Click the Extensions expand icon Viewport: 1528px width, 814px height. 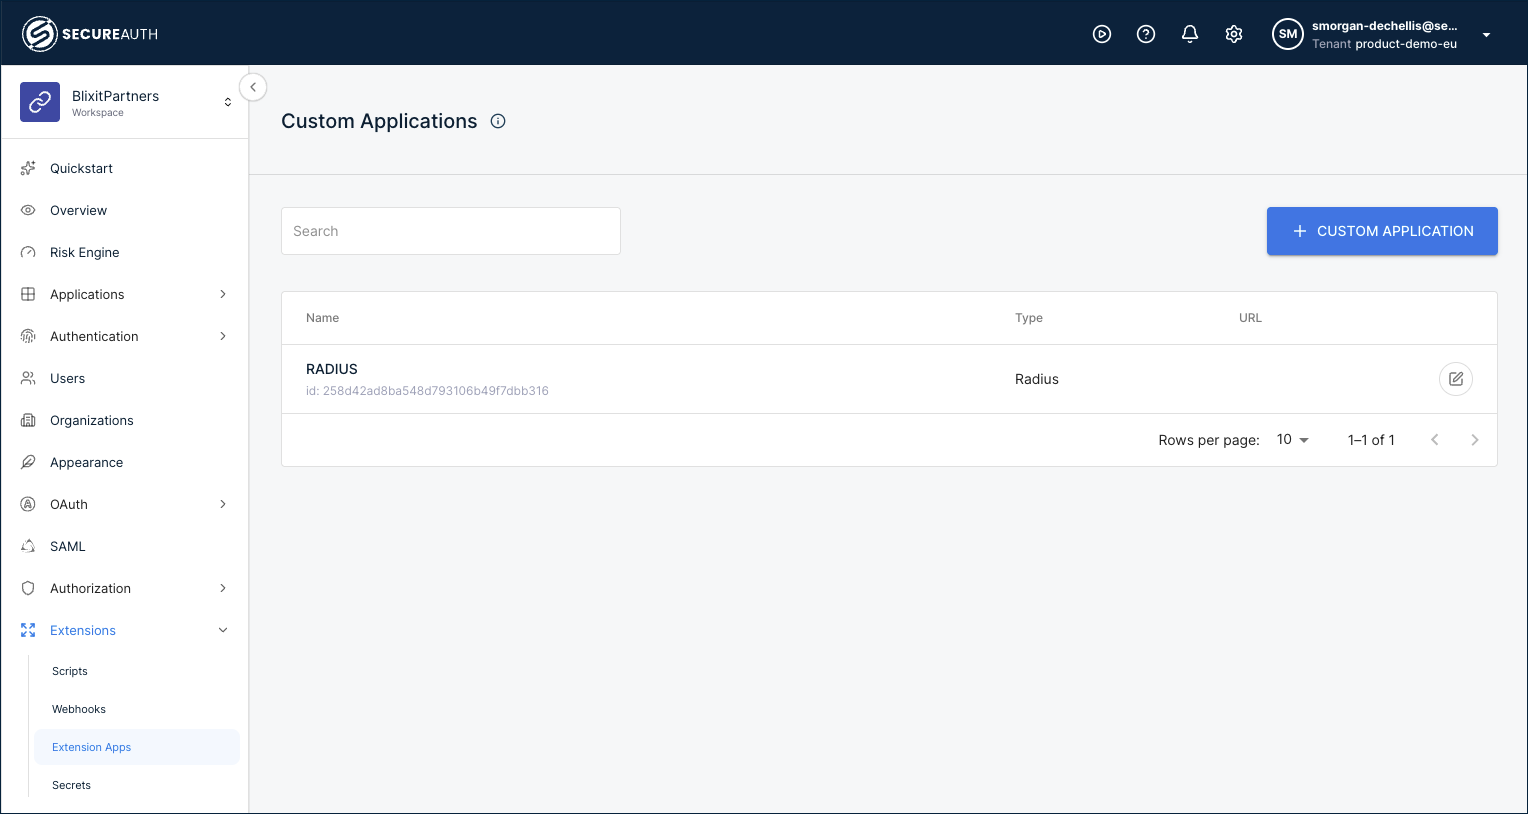[x=28, y=630]
